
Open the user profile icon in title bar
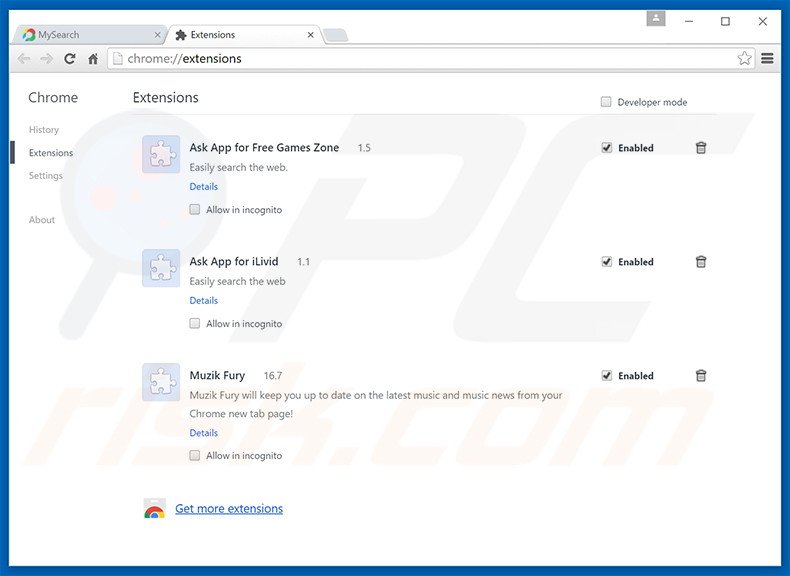[x=656, y=19]
